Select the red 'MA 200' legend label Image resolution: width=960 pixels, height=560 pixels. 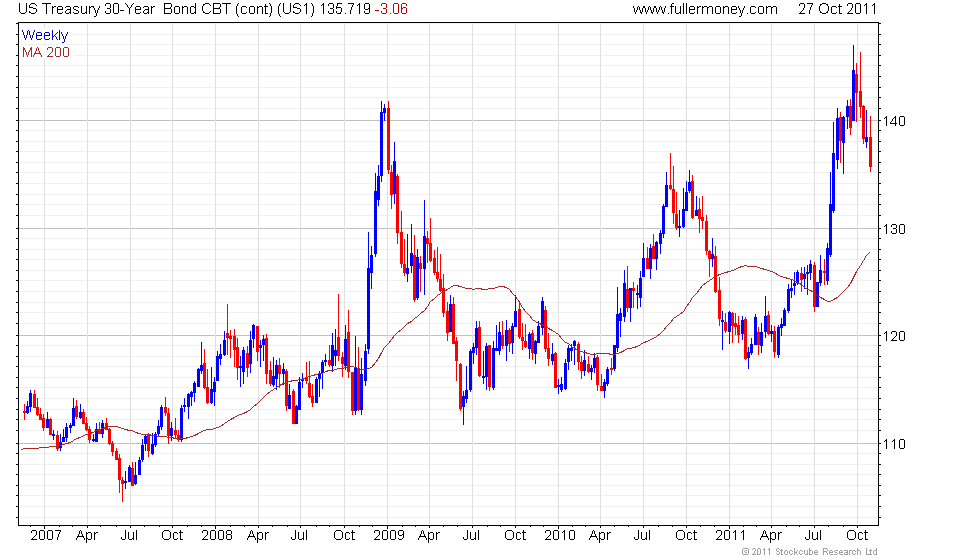coord(46,53)
